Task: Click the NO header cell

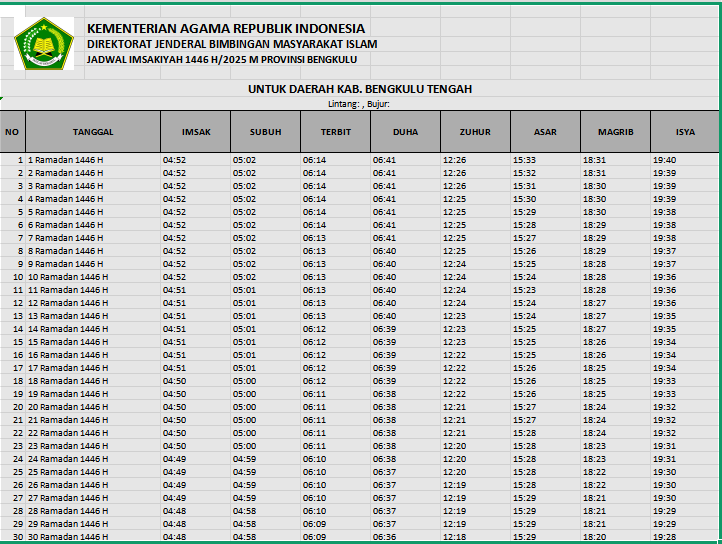Action: point(12,131)
